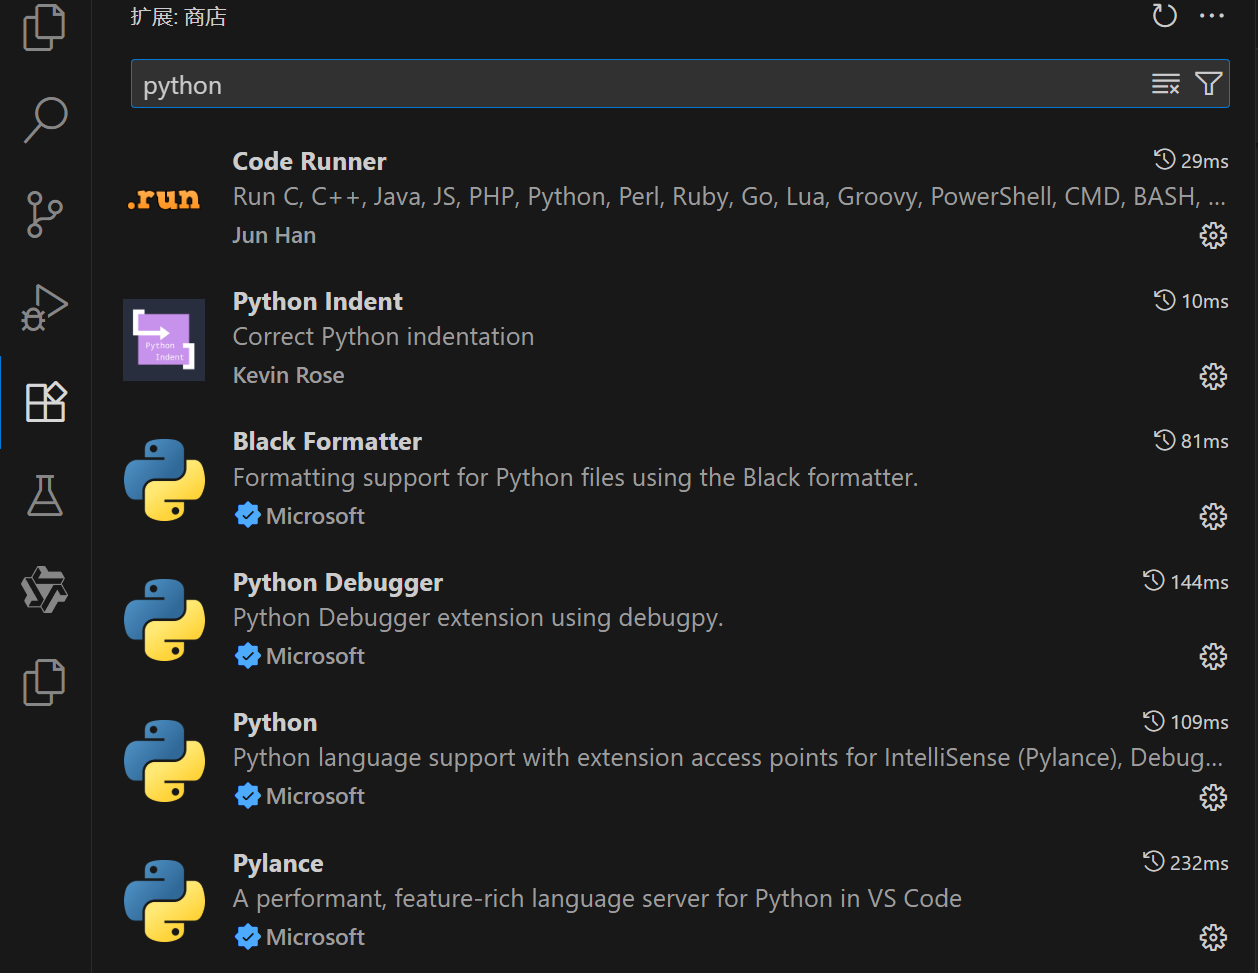Click publisher name Jun Han
The image size is (1258, 973).
(274, 236)
